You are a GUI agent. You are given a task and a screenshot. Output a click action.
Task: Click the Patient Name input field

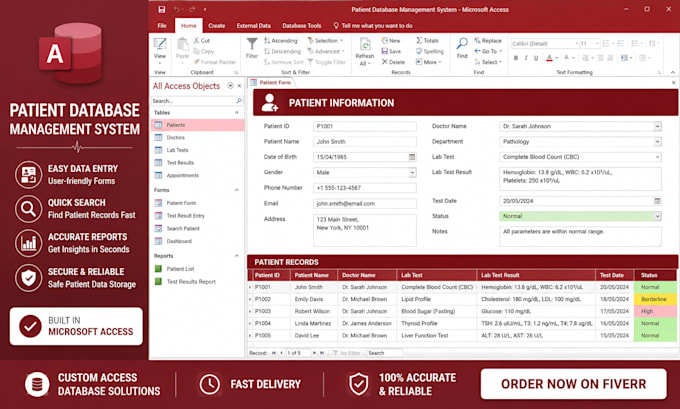click(x=364, y=142)
